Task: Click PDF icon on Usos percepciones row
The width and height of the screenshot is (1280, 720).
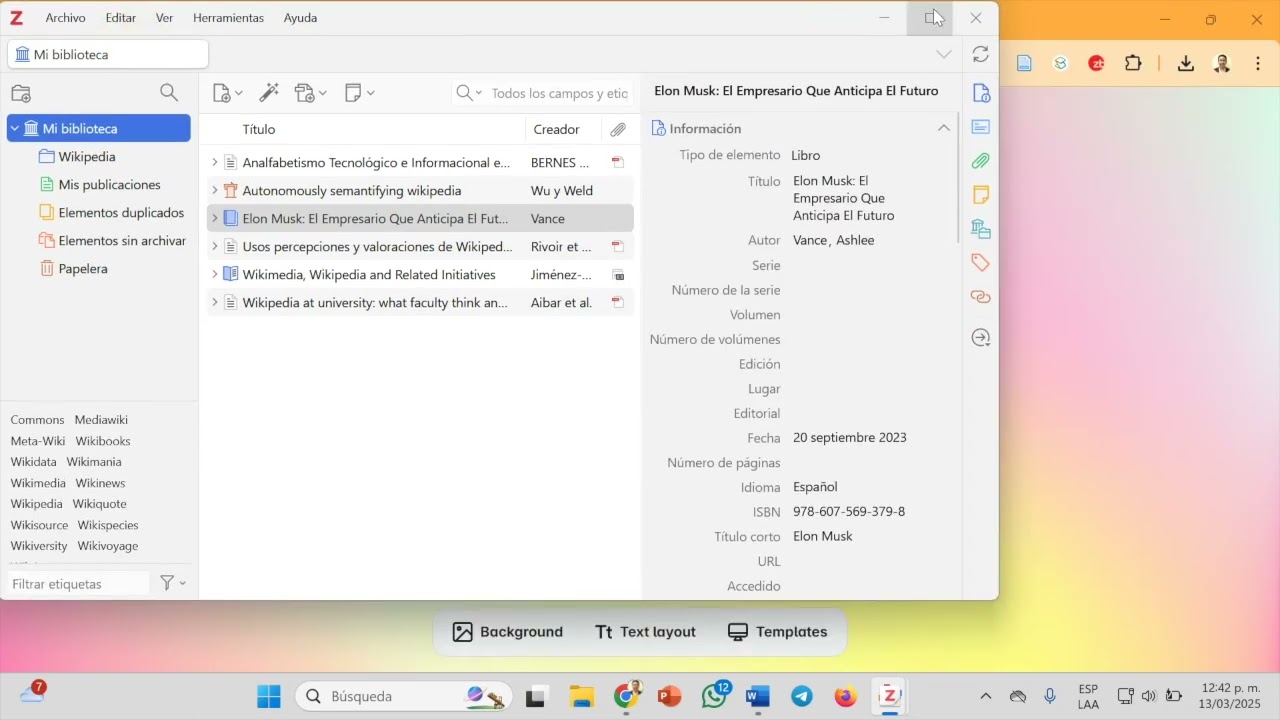Action: [x=618, y=246]
